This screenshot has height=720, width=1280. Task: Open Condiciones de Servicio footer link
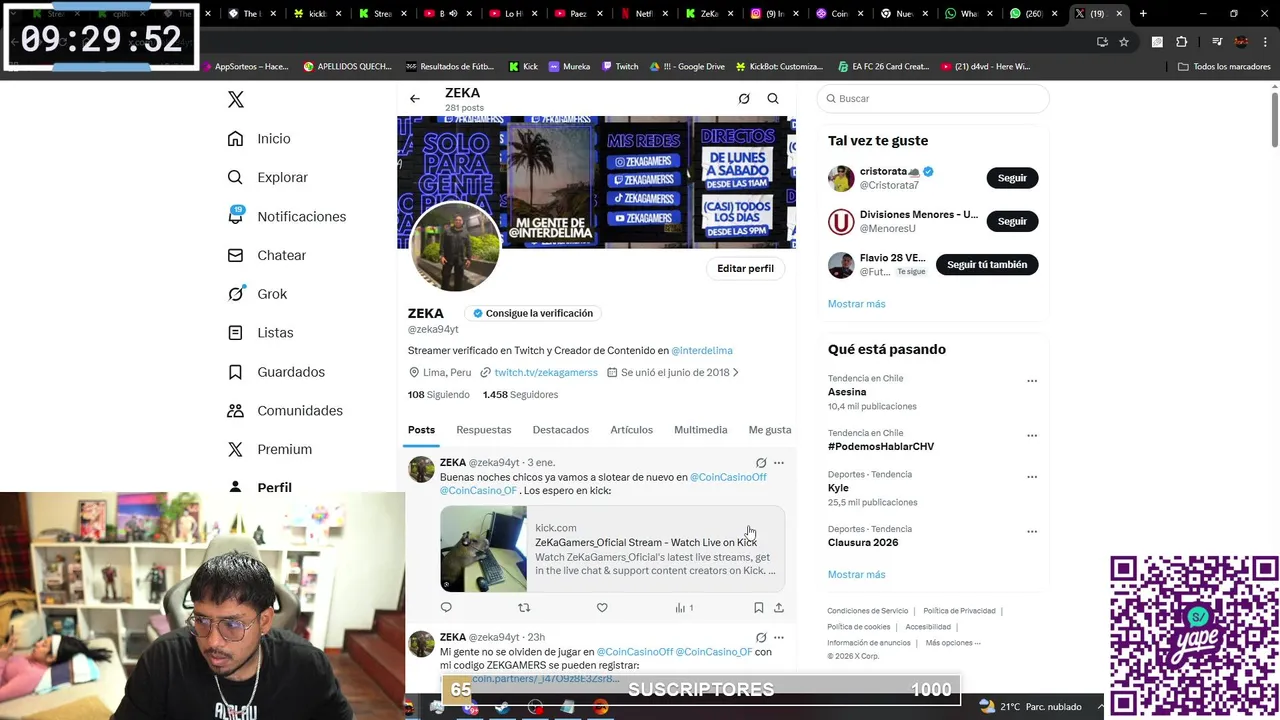868,611
